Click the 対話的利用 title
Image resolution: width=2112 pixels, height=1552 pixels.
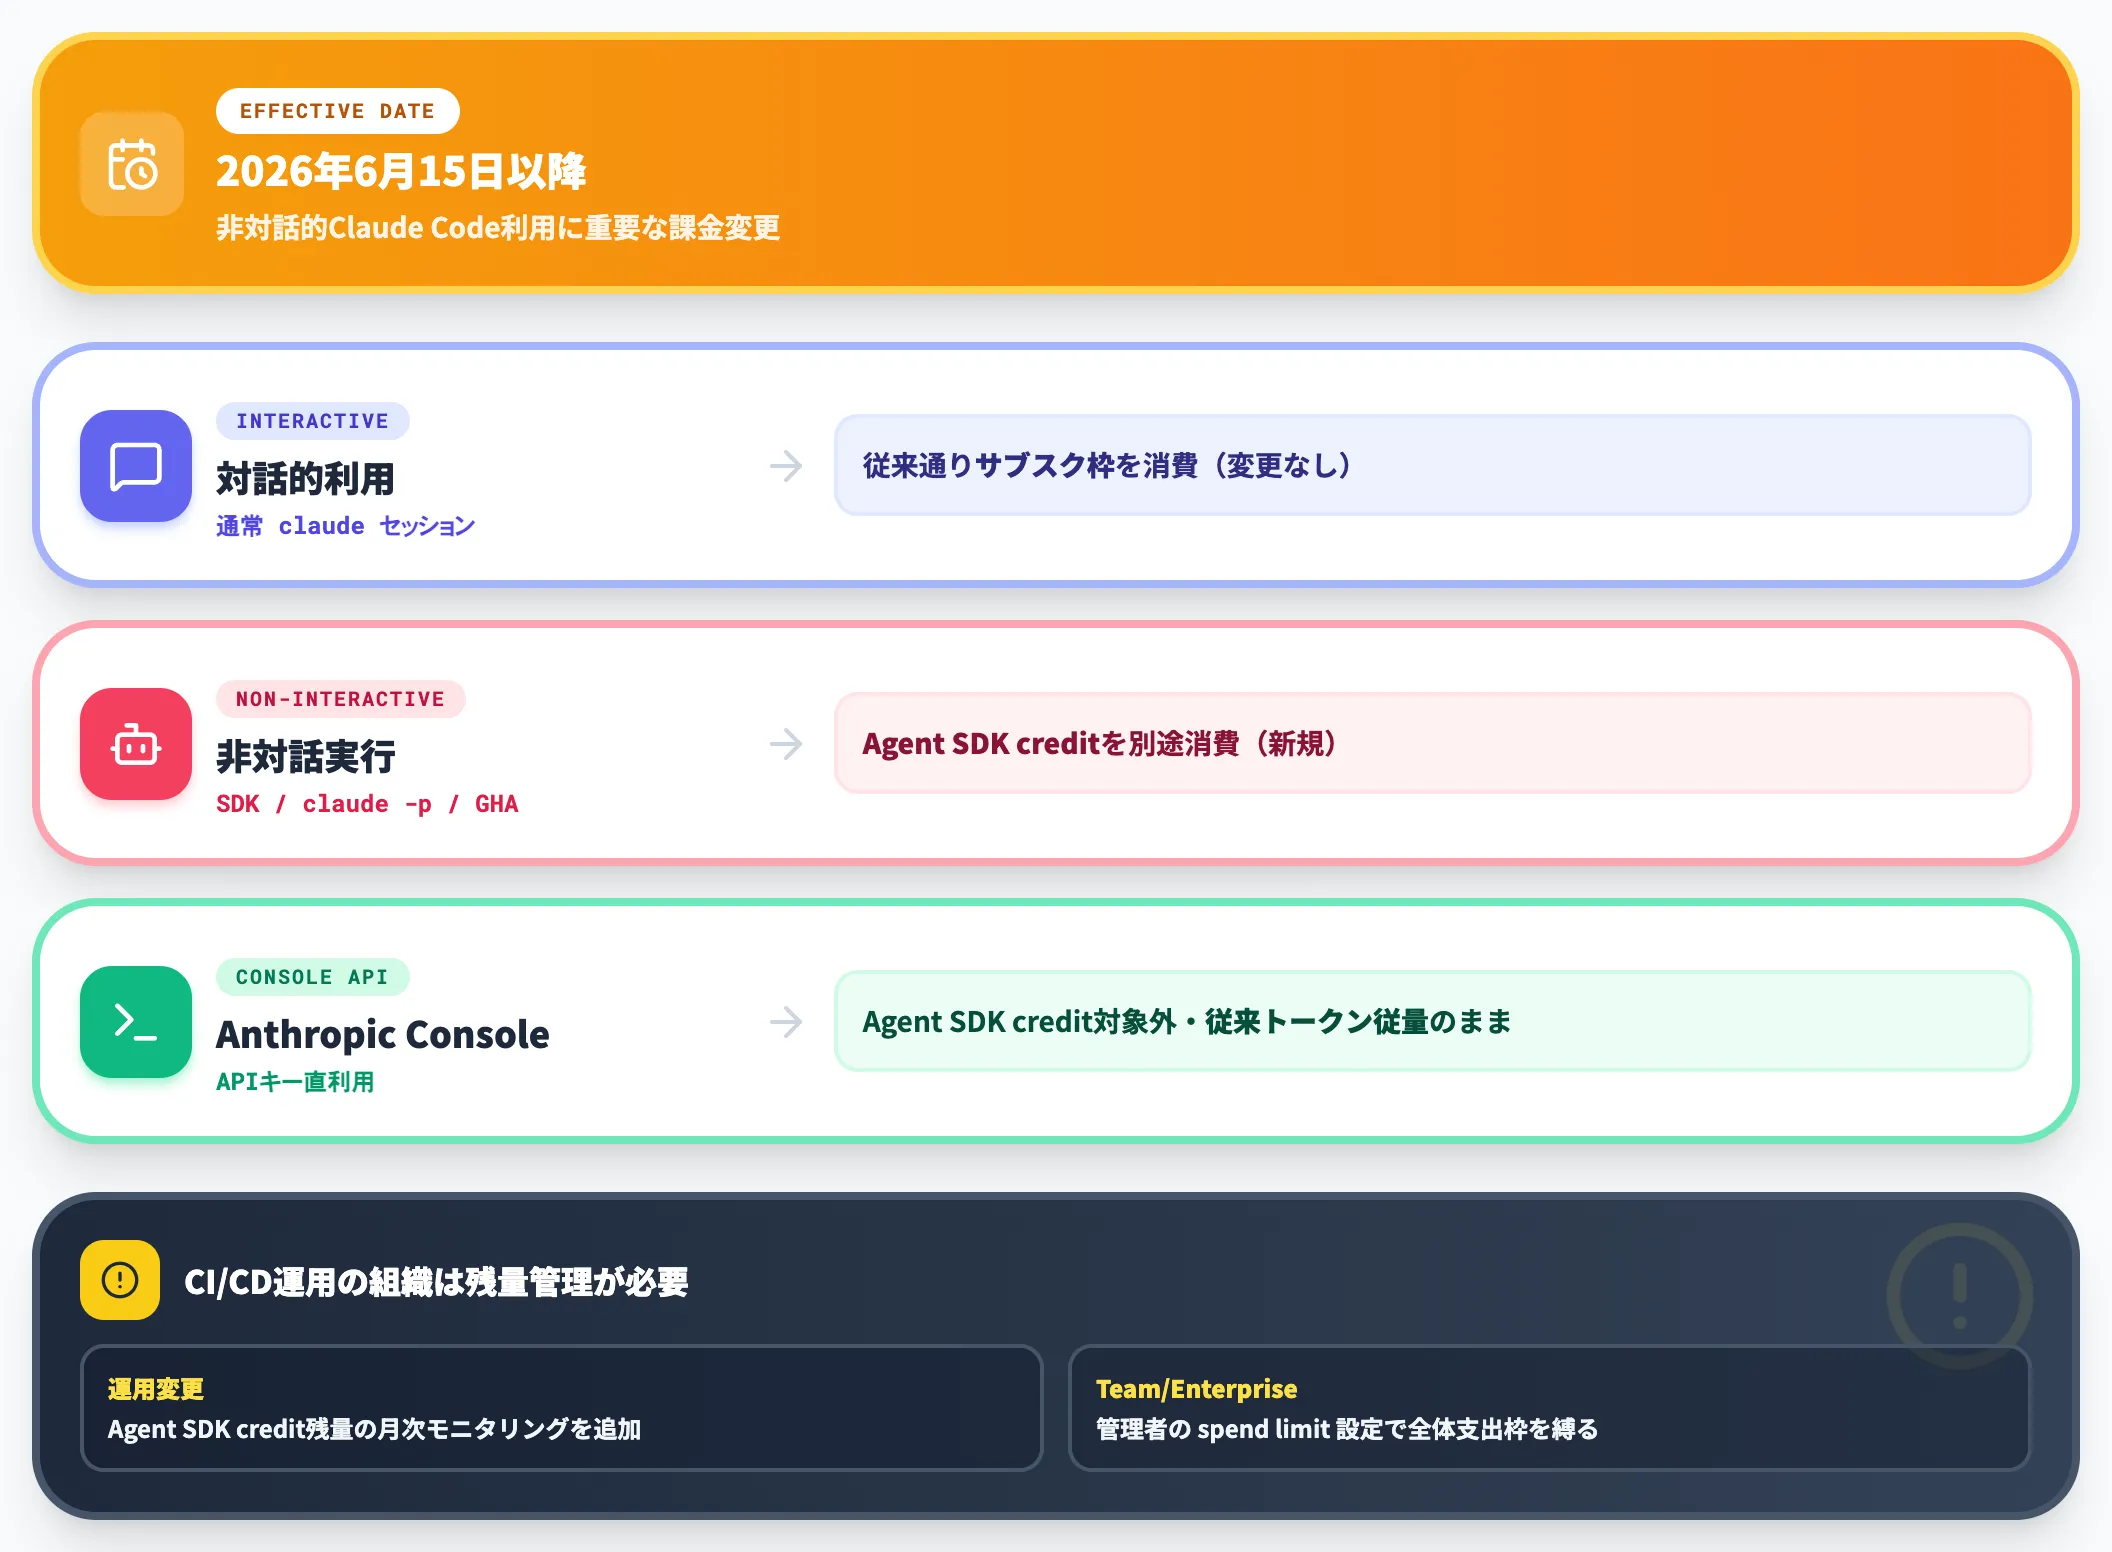[306, 479]
